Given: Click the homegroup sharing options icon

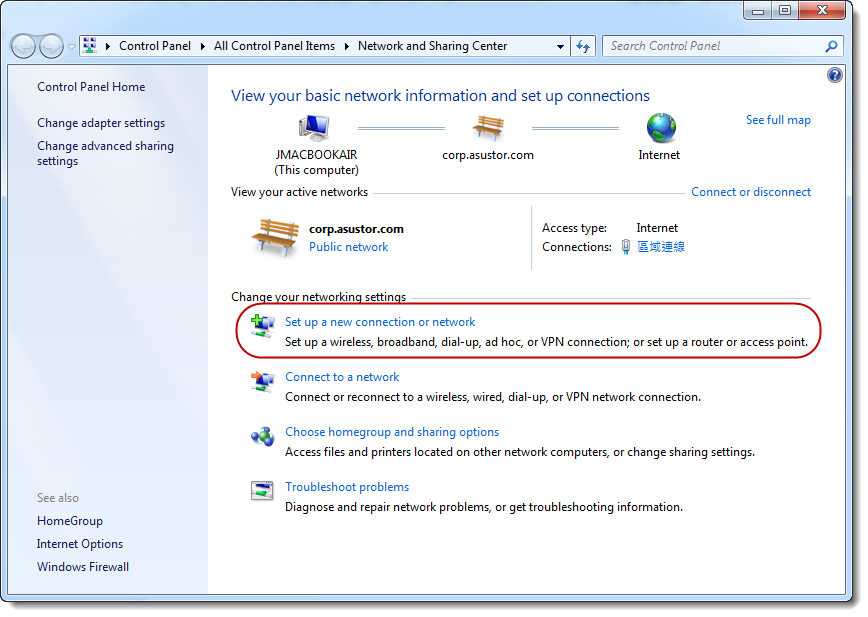Looking at the screenshot, I should [262, 436].
